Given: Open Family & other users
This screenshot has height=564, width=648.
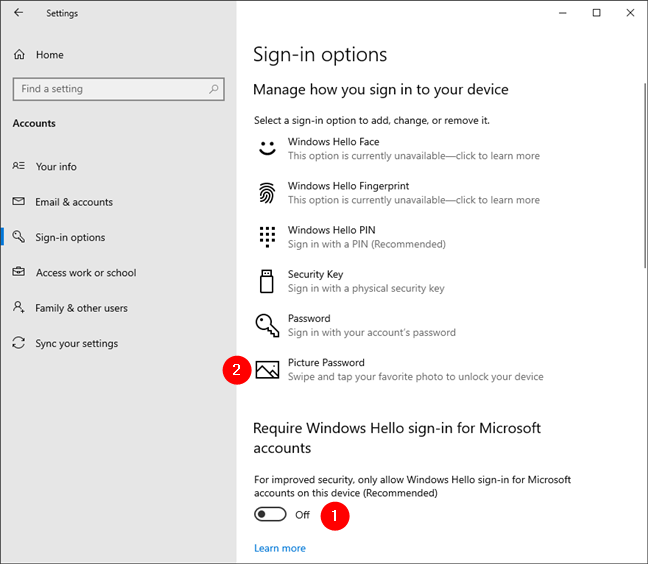Looking at the screenshot, I should (x=81, y=308).
